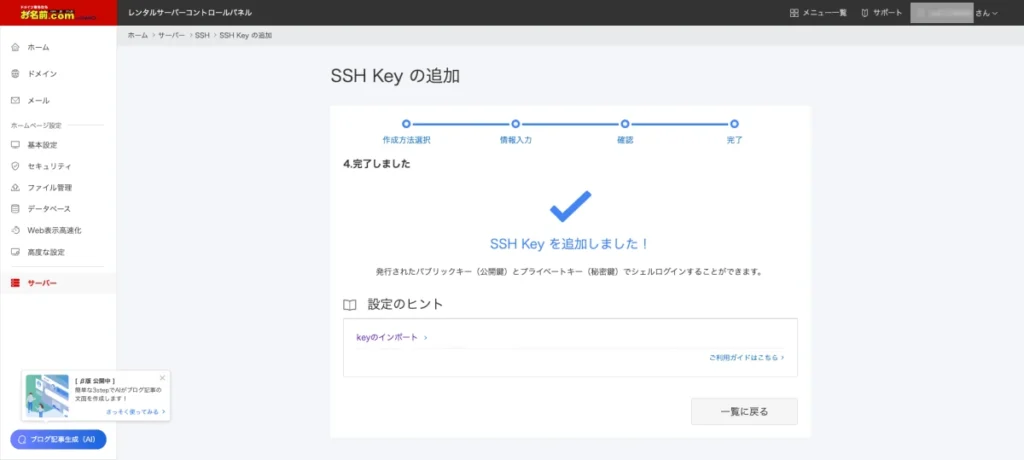This screenshot has width=1024, height=460.
Task: Click the 一覧に戻る button
Action: coord(744,412)
